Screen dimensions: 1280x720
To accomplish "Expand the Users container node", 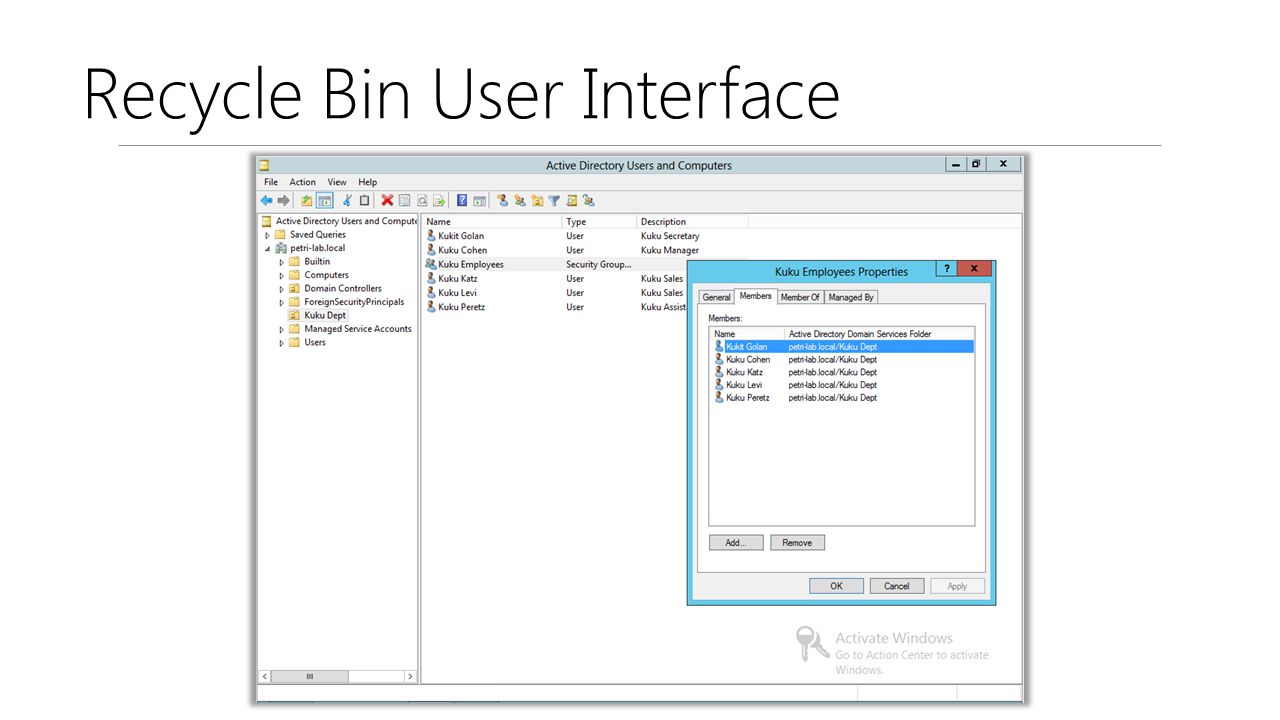I will [281, 343].
